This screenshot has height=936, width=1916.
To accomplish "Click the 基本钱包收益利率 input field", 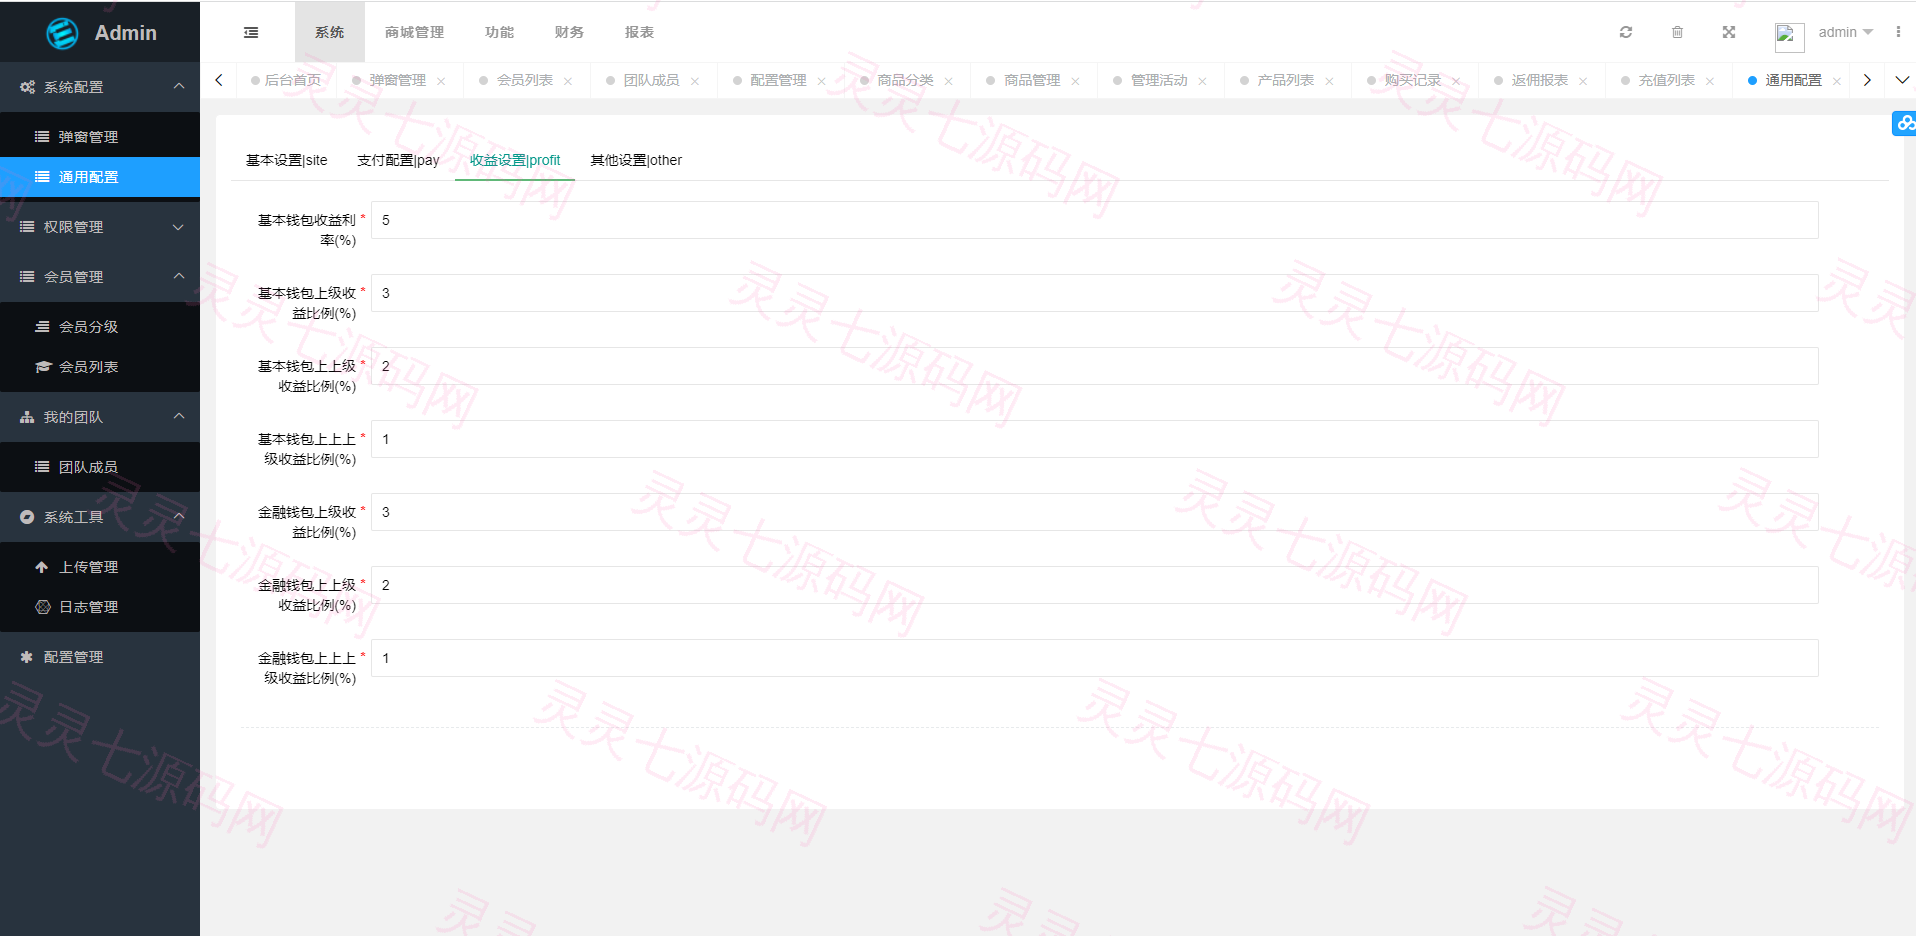I will click(1094, 220).
